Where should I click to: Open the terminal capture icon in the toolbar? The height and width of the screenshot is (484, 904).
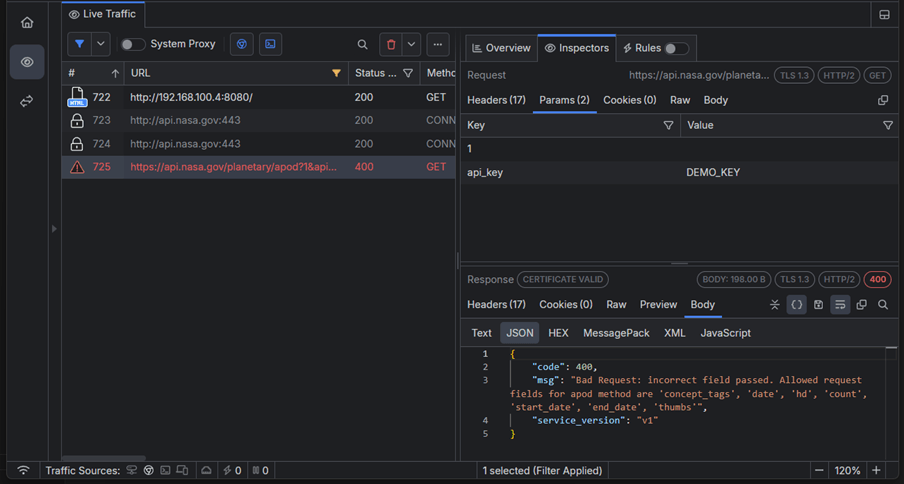click(270, 44)
